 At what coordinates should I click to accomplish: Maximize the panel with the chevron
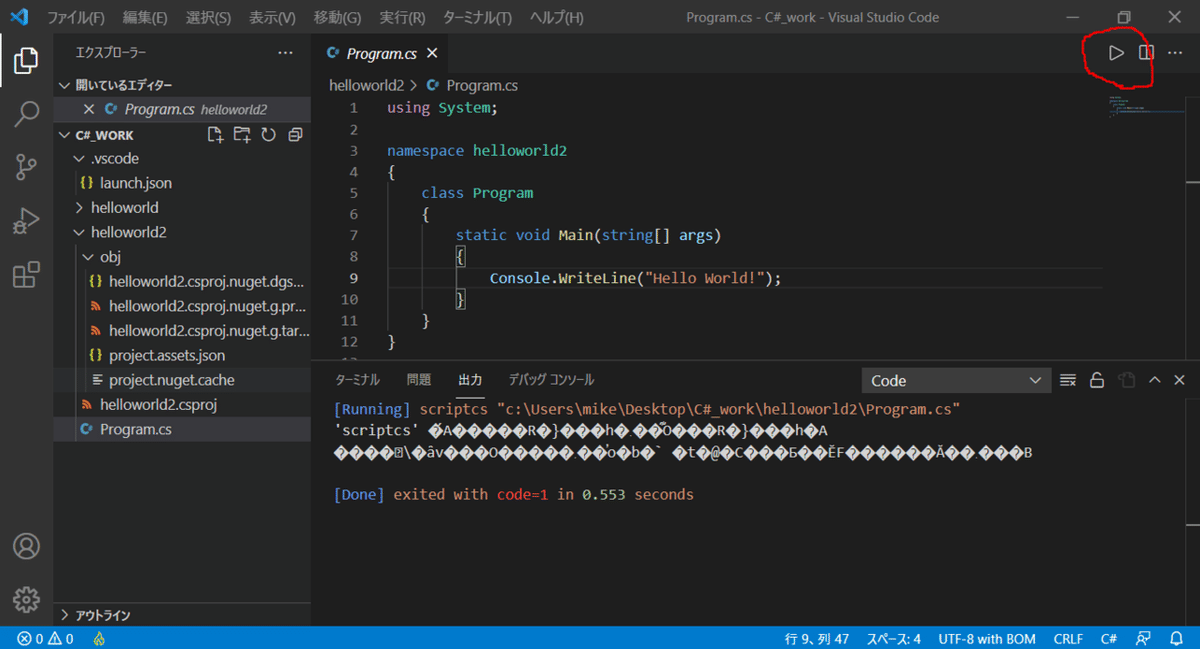click(x=1155, y=380)
